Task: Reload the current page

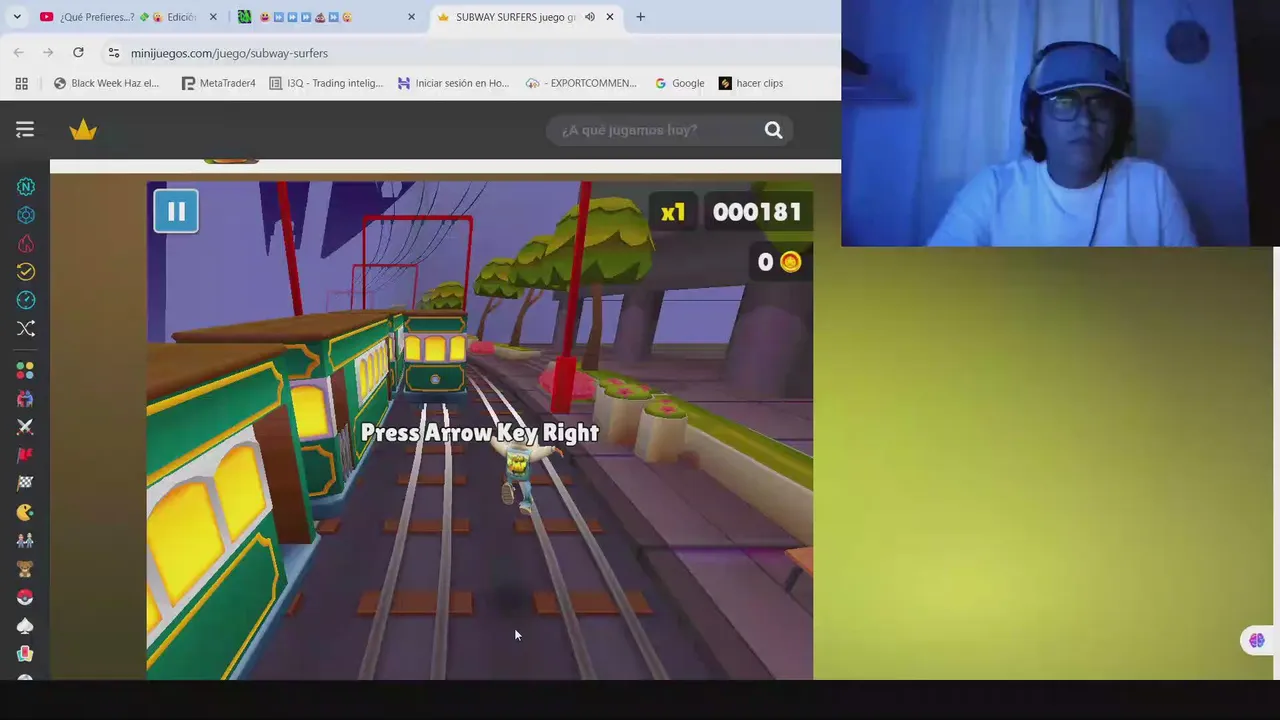Action: (78, 52)
